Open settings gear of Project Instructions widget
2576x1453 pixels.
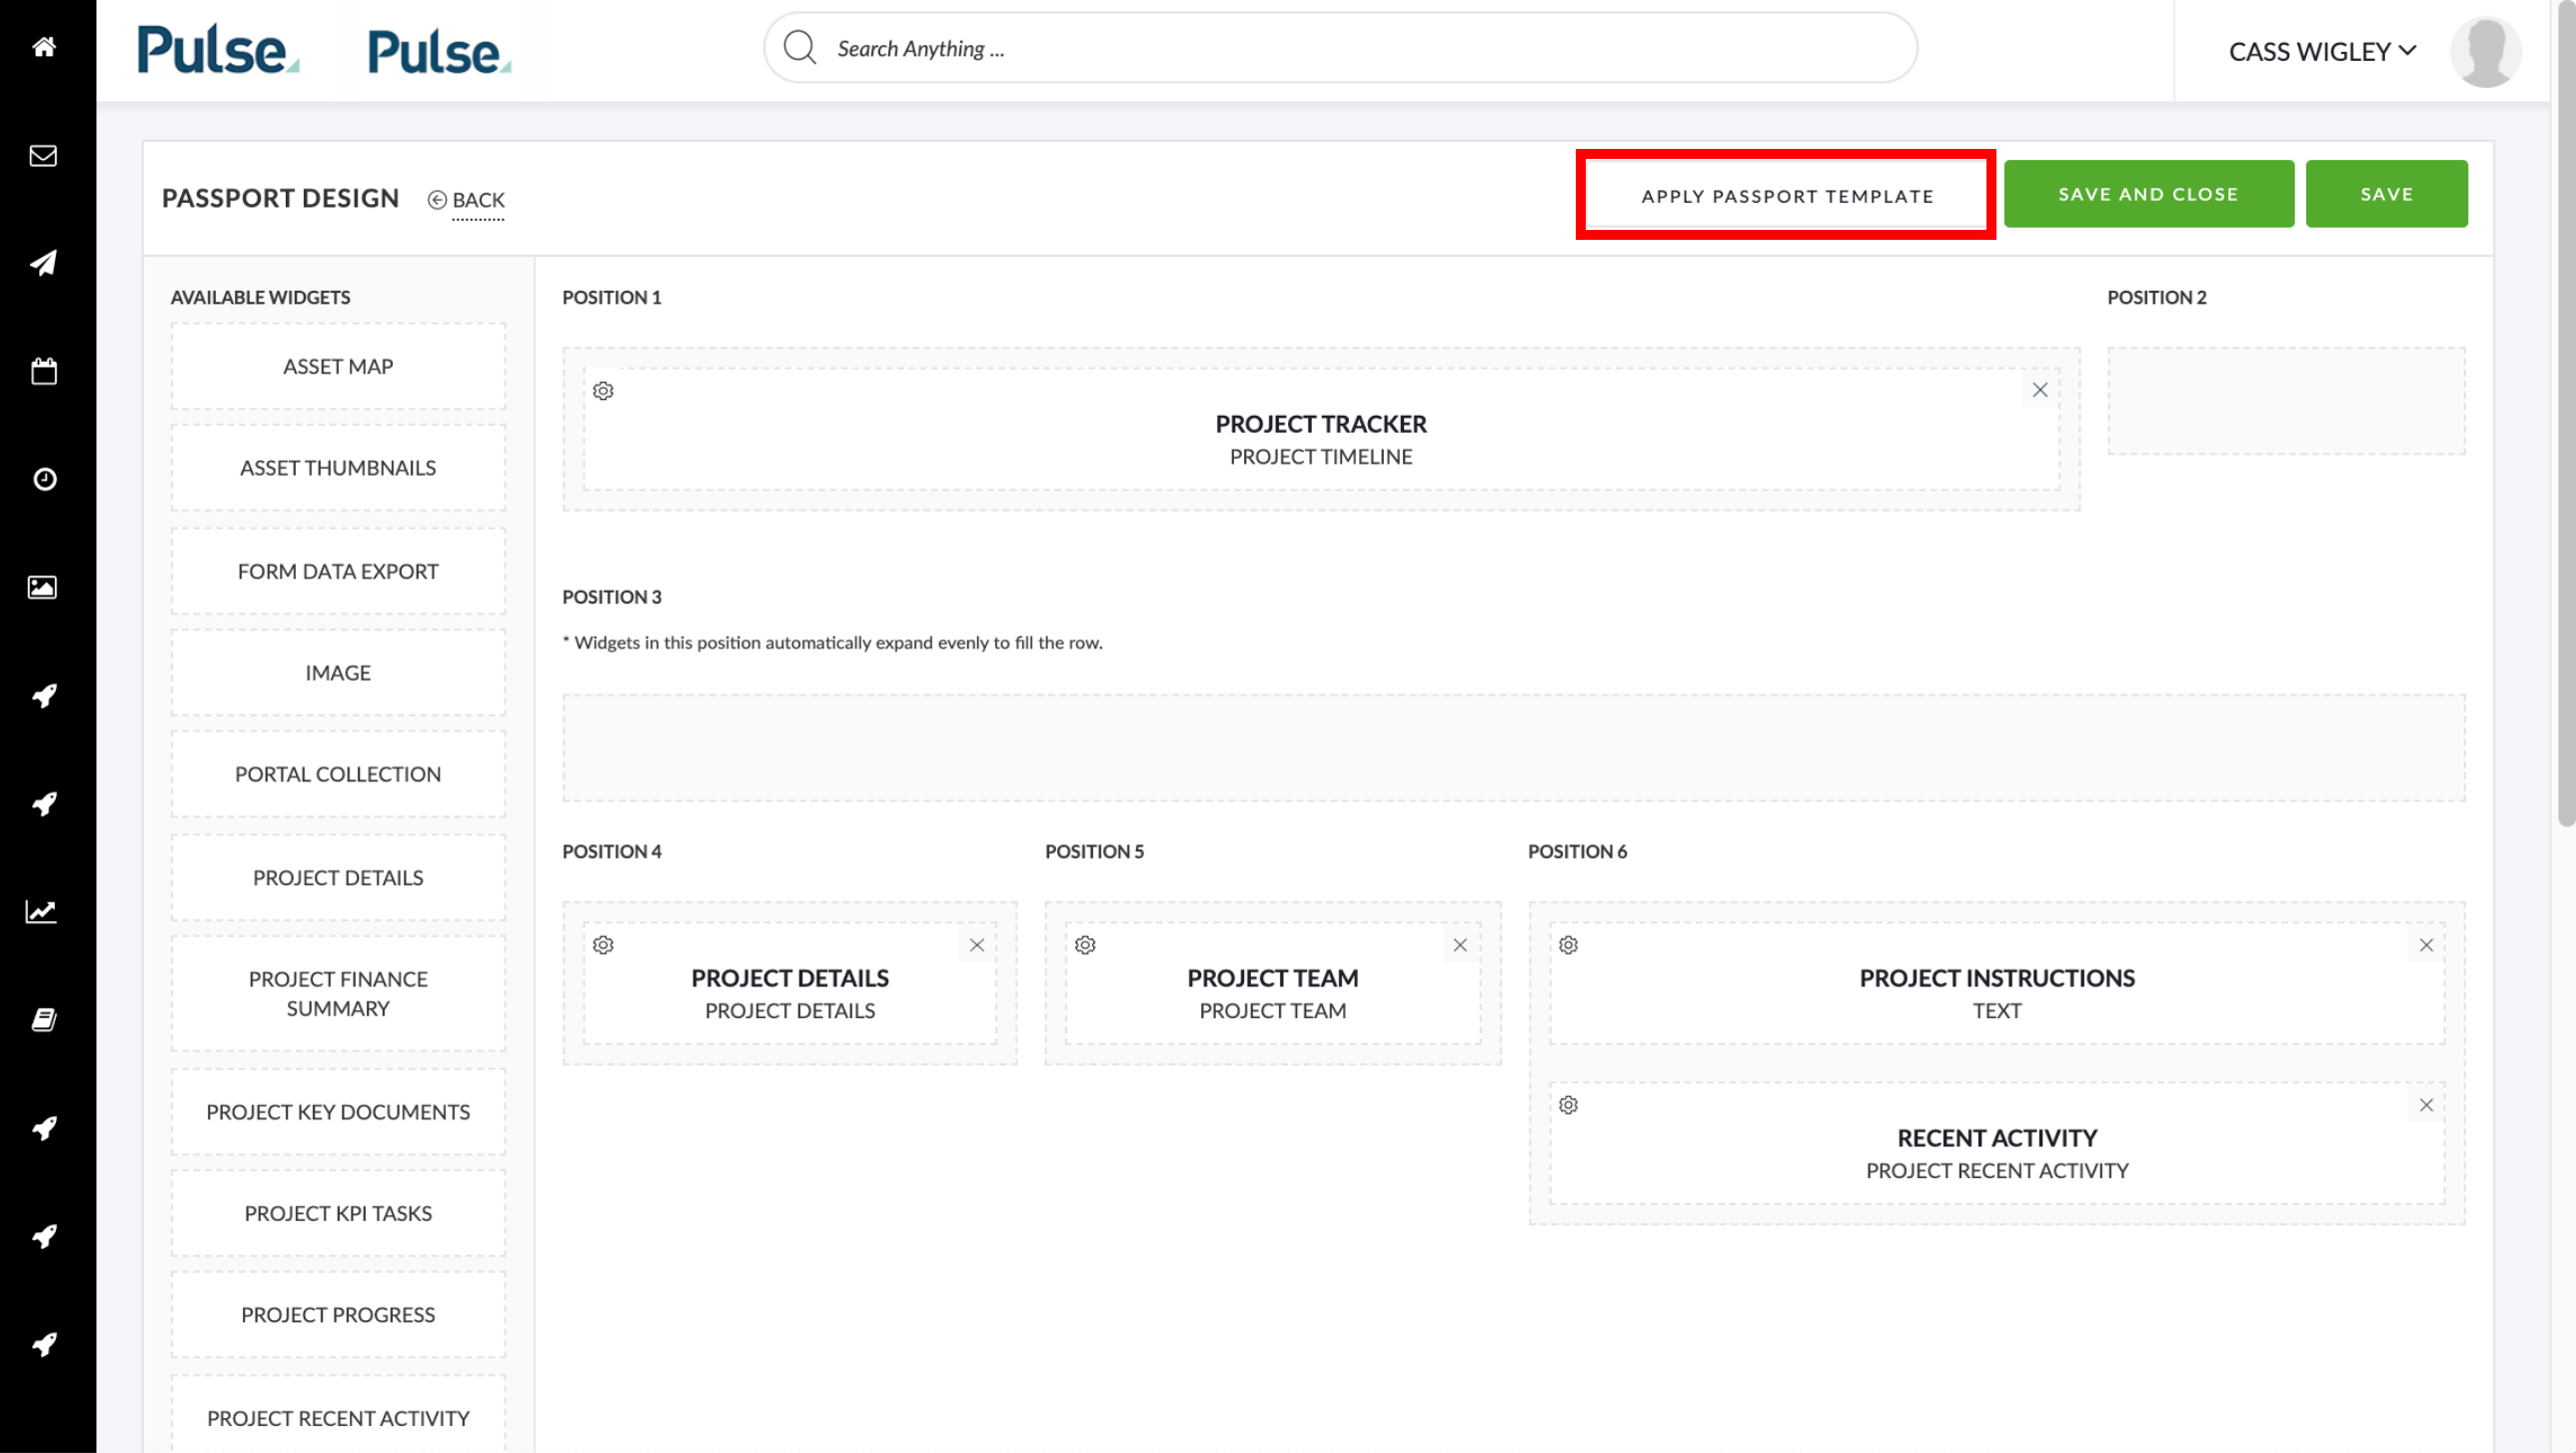(1568, 945)
